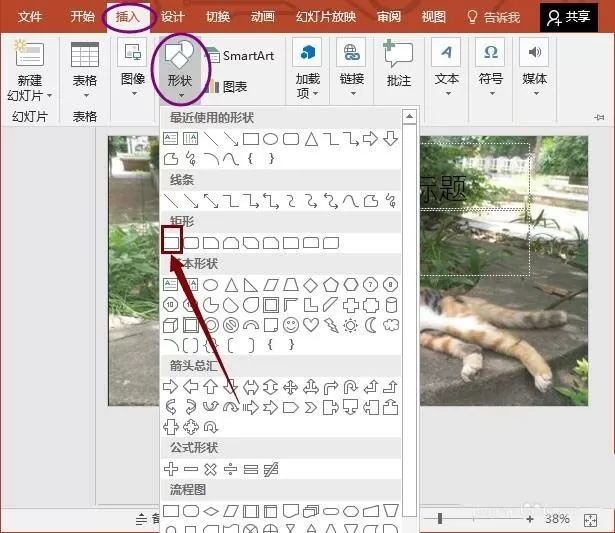The image size is (615, 533).
Task: Select the moon shape
Action: coord(371,325)
